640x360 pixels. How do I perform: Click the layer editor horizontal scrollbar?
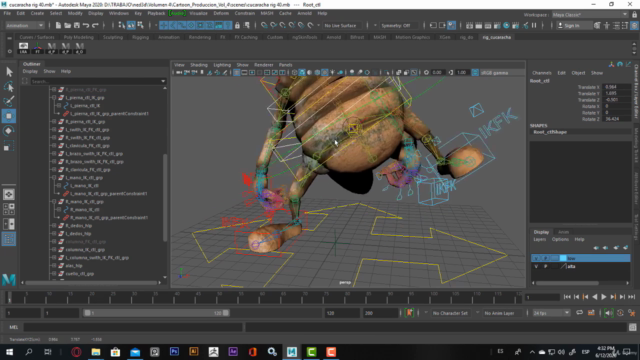[567, 283]
